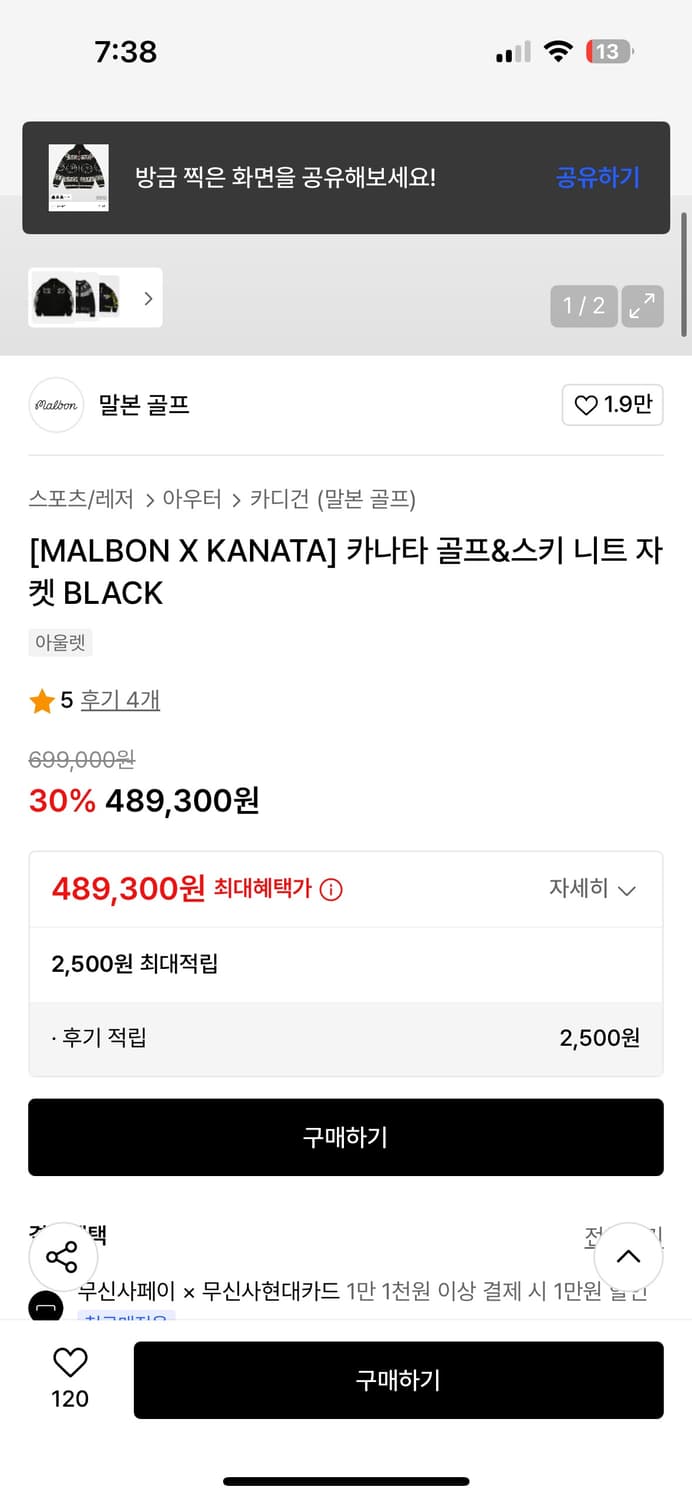This screenshot has height=1500, width=692.
Task: Tap the fullscreen expand image icon
Action: (642, 305)
